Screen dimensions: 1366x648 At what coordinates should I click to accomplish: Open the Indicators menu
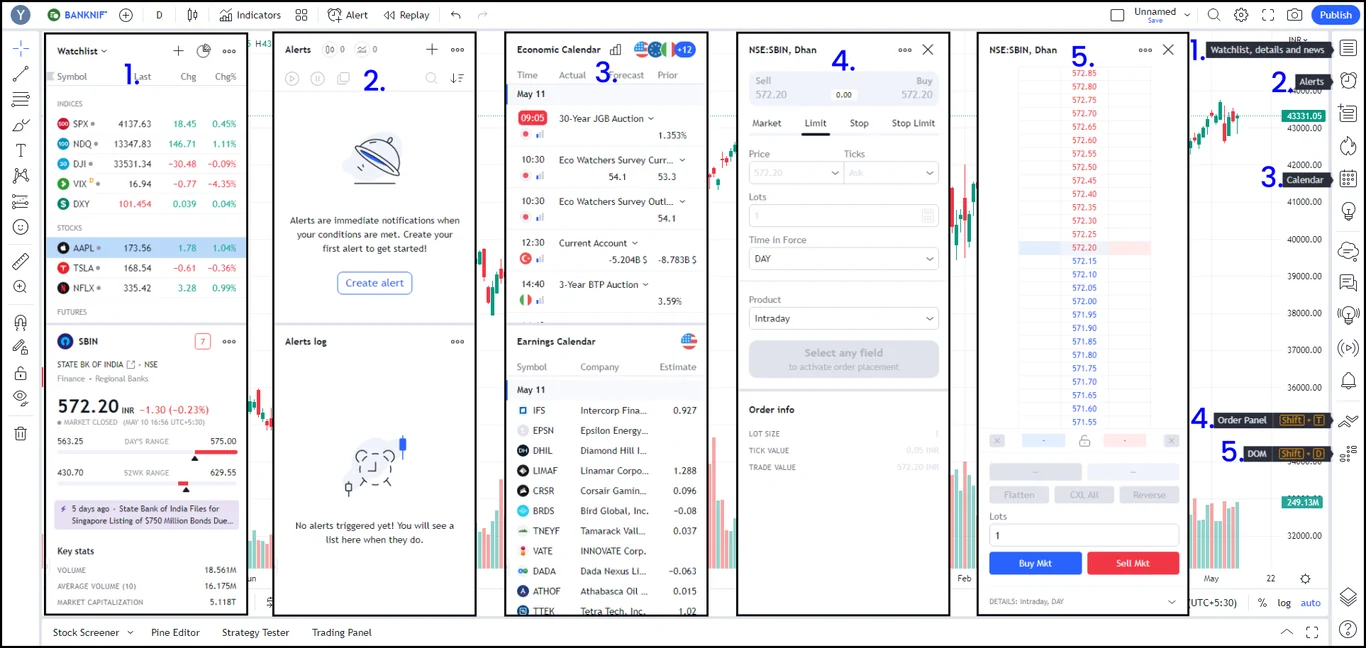[x=251, y=15]
